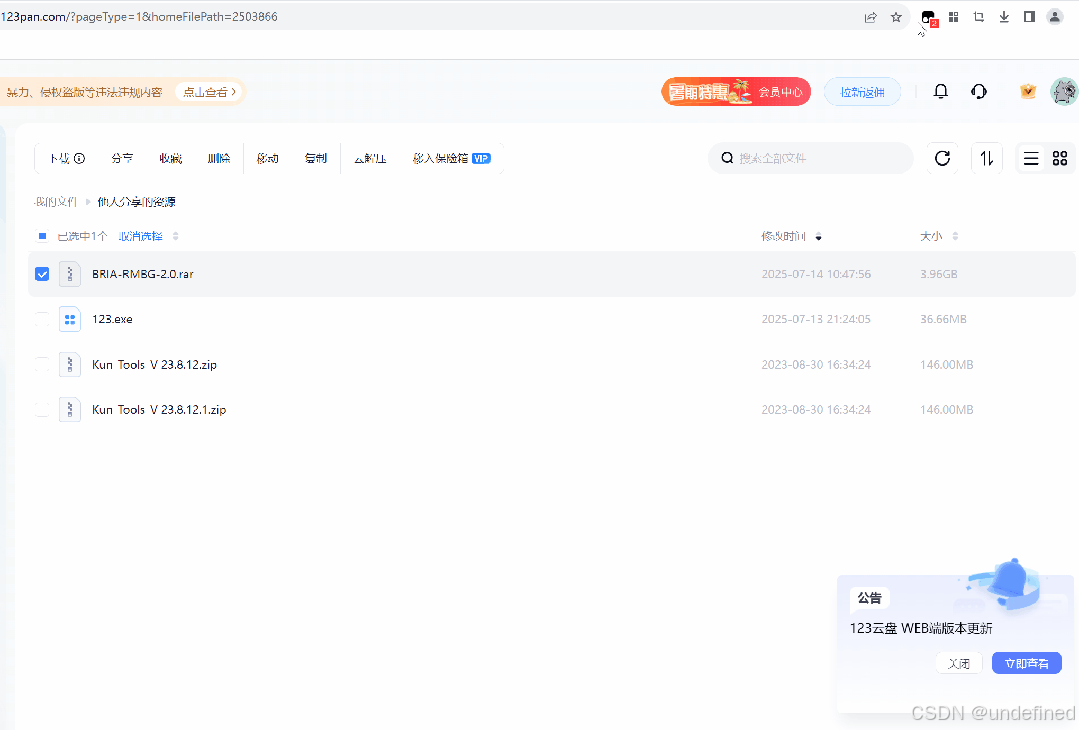Click the info icon beside 下载
This screenshot has height=730, width=1079.
[x=79, y=158]
